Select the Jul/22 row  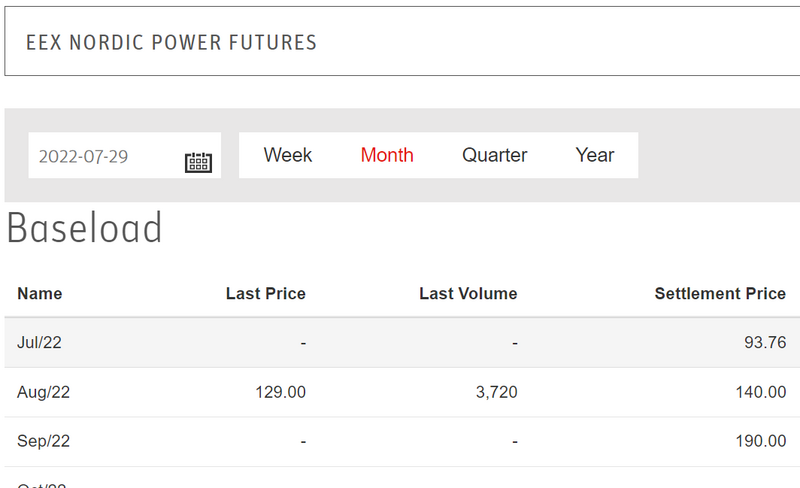[39, 343]
